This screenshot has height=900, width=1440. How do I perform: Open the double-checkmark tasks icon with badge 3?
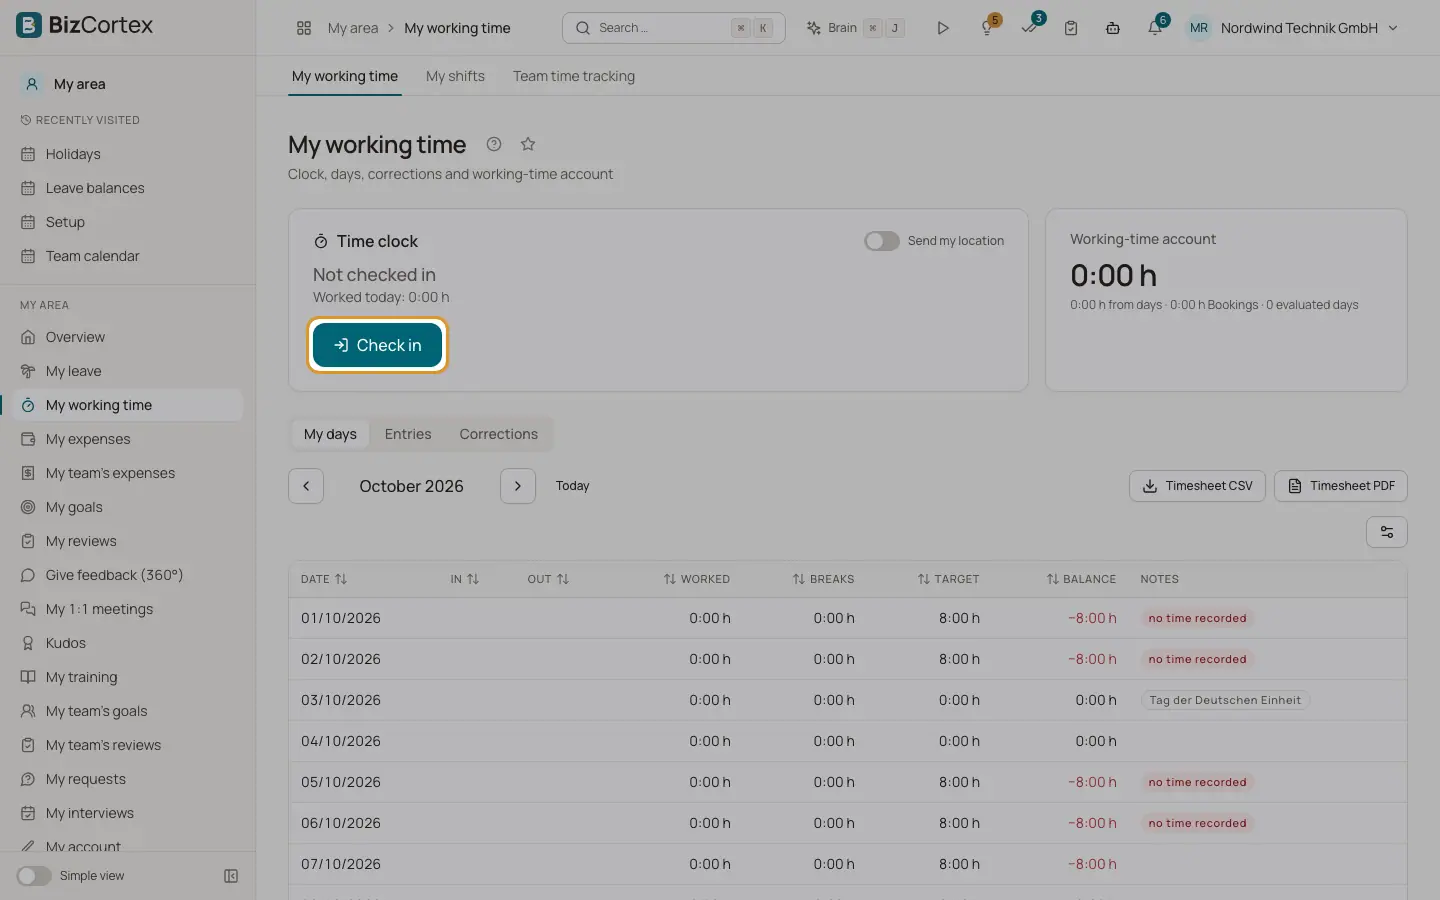pyautogui.click(x=1030, y=28)
